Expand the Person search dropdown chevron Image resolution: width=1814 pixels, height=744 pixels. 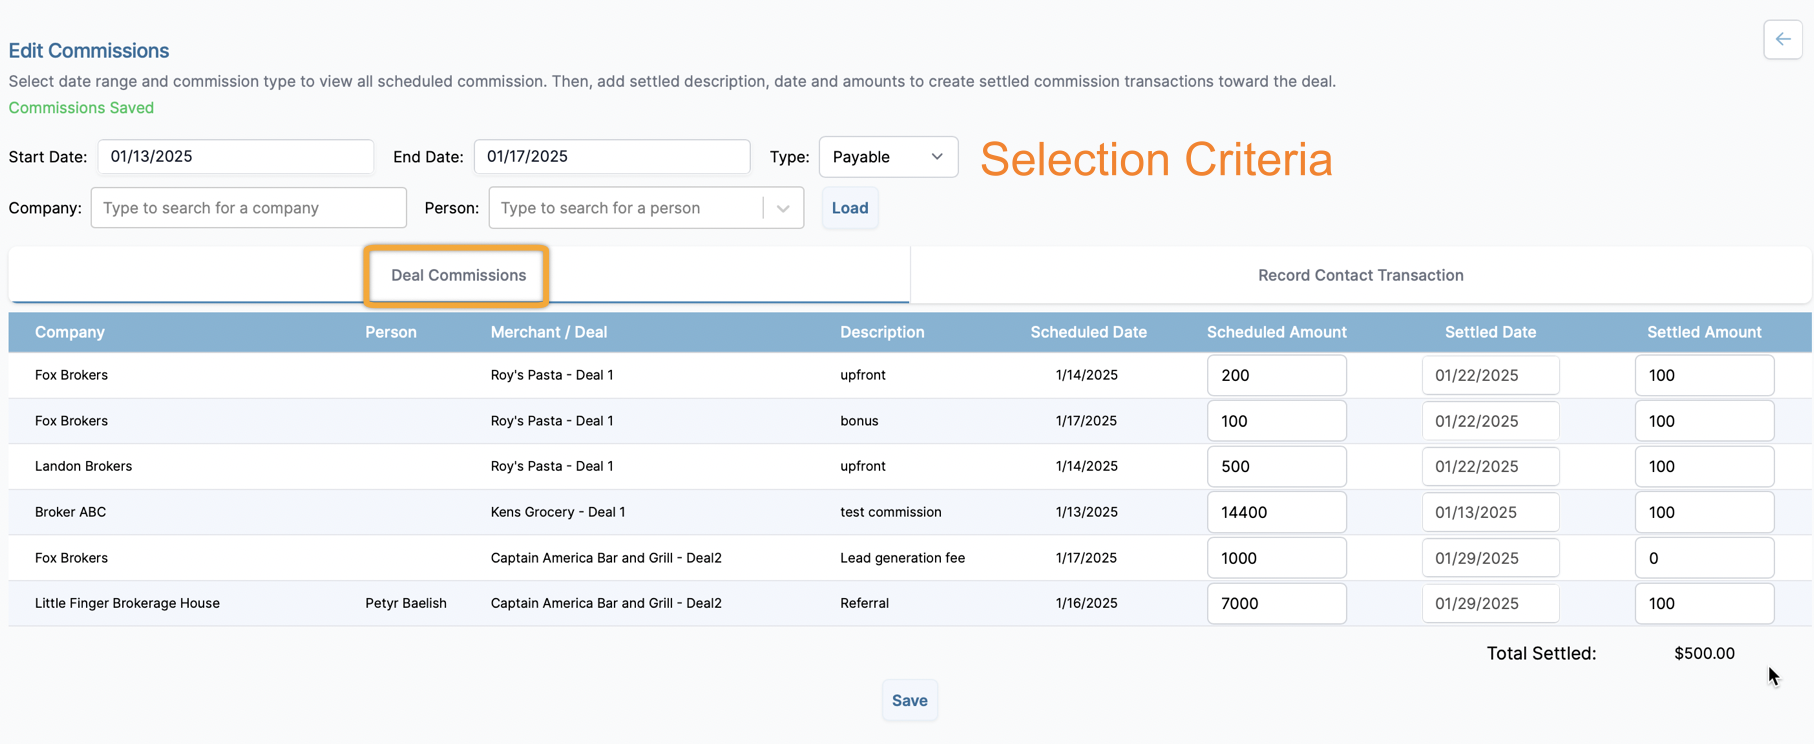click(783, 208)
